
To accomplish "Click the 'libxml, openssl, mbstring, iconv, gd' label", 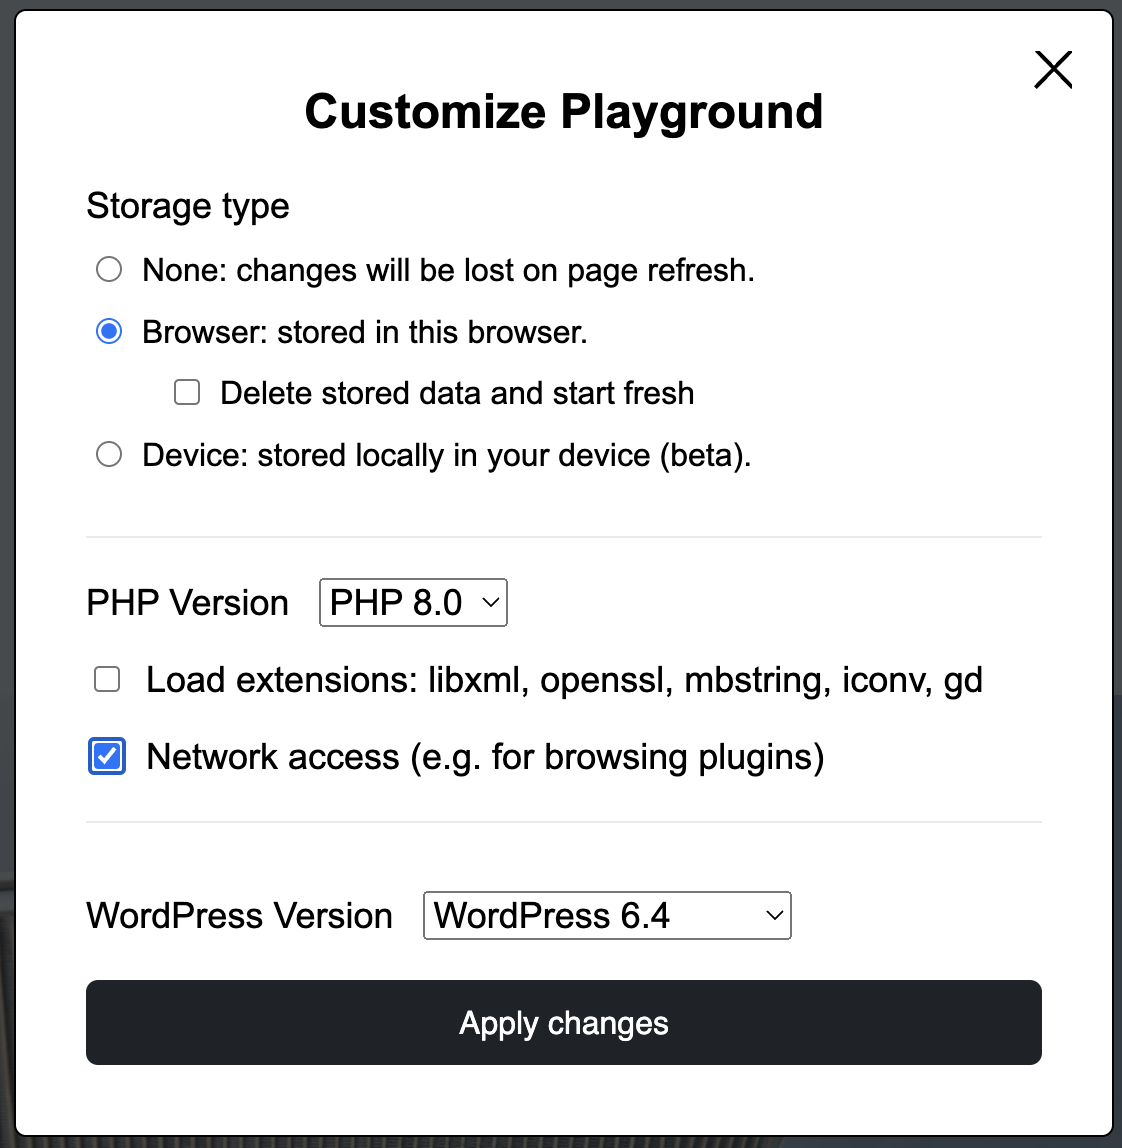I will pos(705,680).
